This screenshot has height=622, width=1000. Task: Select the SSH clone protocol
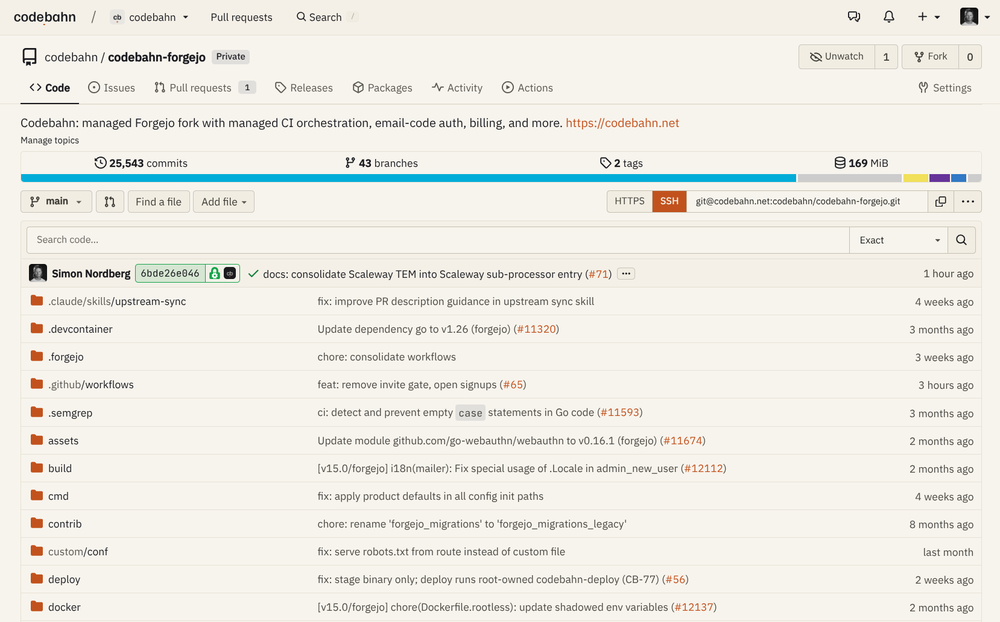coord(669,201)
